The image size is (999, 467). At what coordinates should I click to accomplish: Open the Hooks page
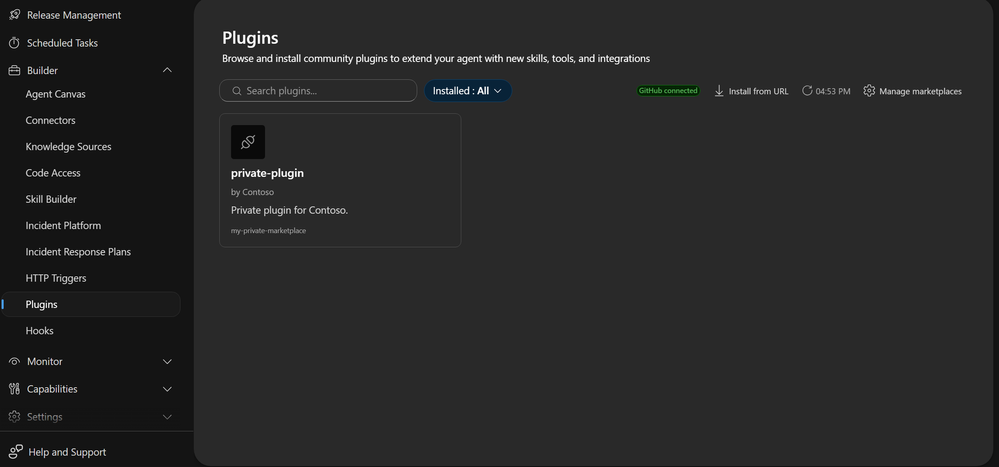click(40, 331)
